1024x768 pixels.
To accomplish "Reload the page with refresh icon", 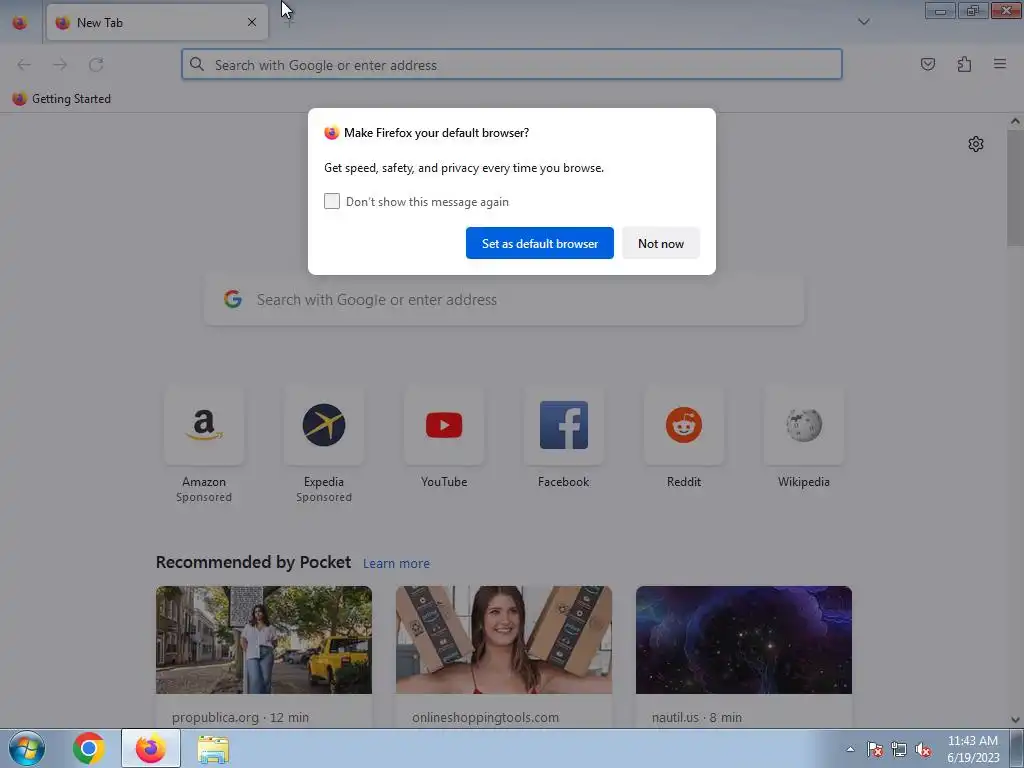I will coord(96,64).
